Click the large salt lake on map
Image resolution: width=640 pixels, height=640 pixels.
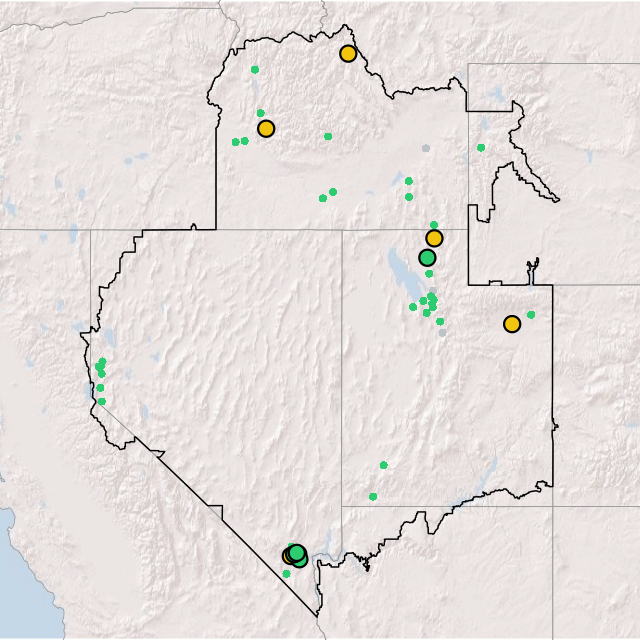(399, 270)
